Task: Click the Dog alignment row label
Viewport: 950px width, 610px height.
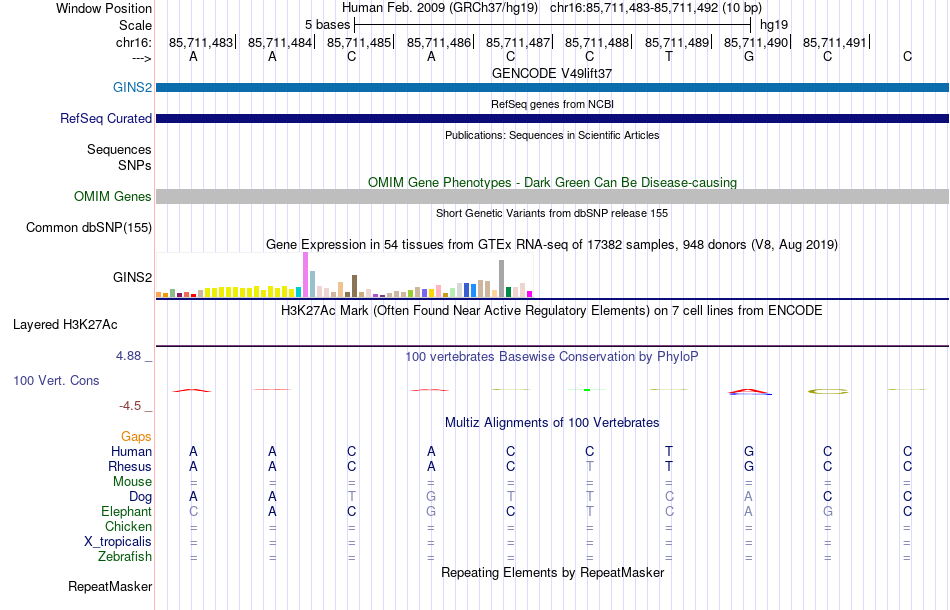Action: point(140,497)
